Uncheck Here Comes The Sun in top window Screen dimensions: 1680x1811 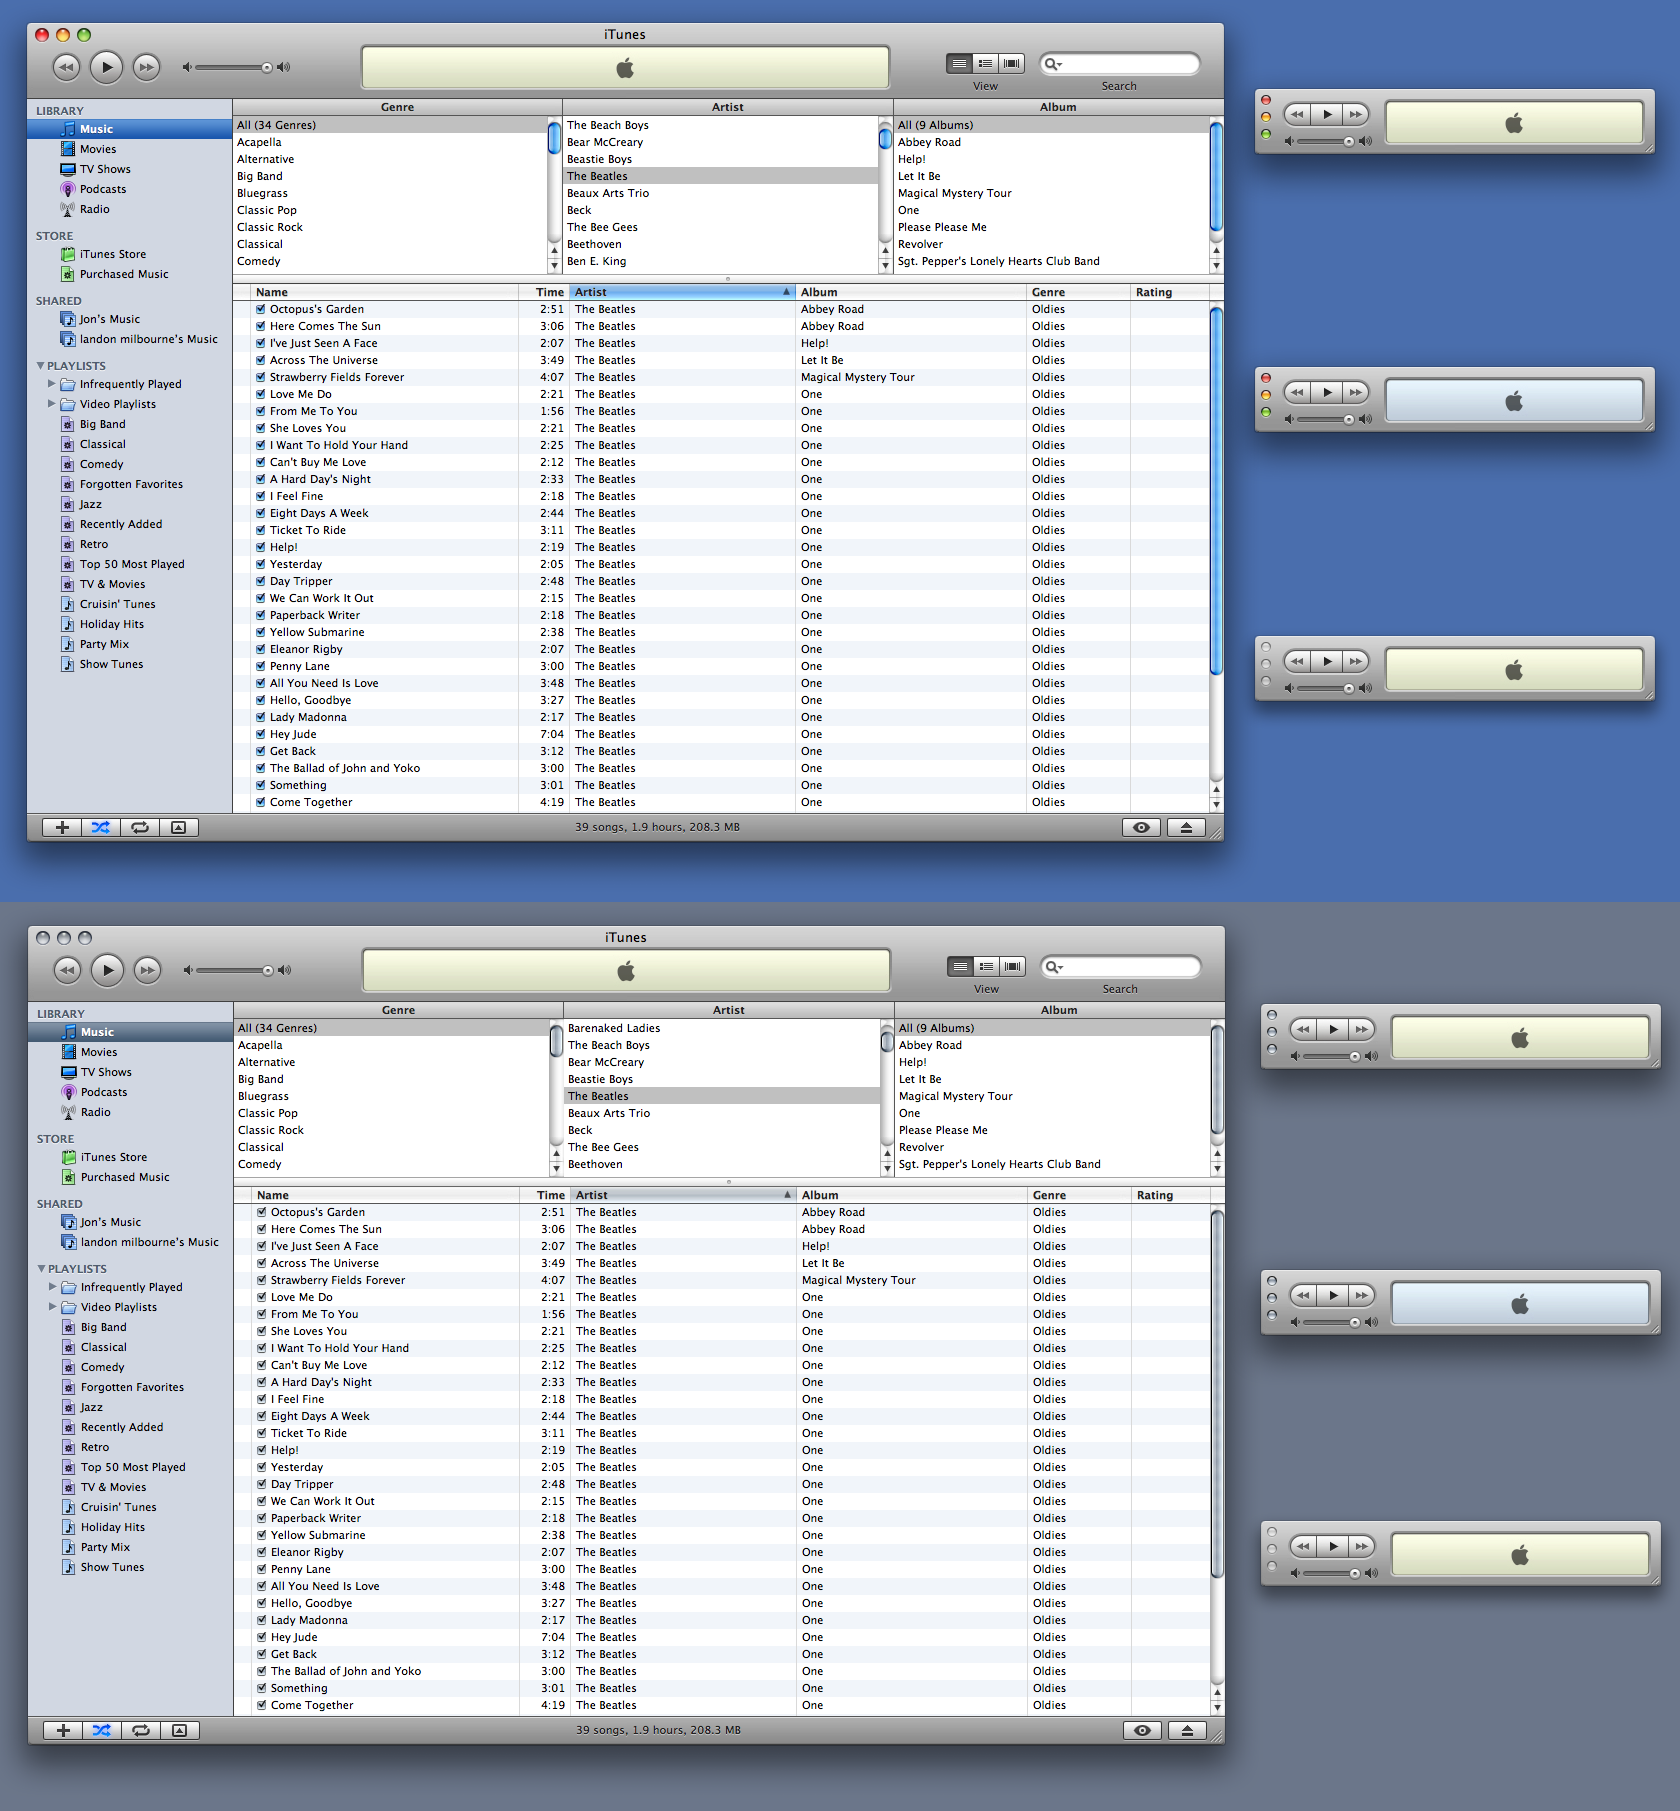click(x=261, y=326)
